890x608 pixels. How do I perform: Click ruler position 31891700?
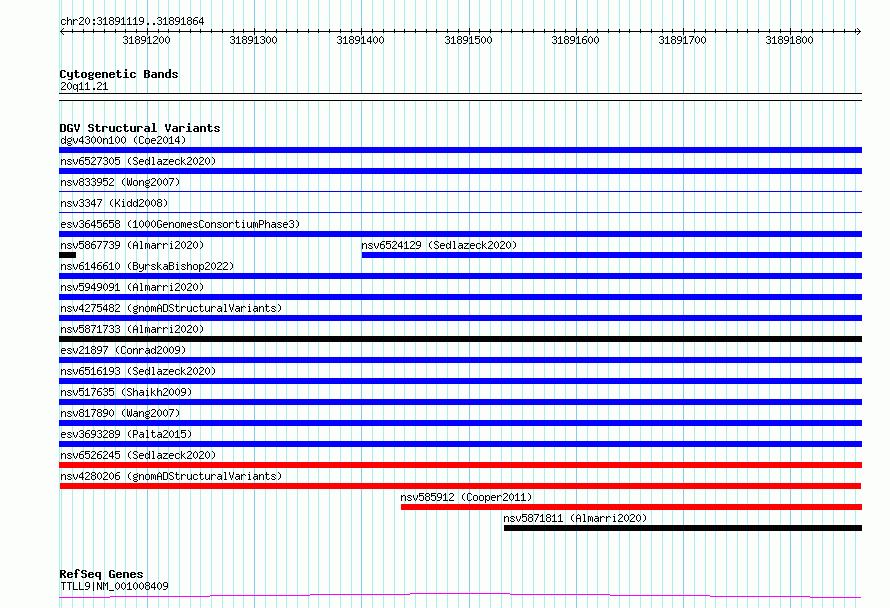(682, 40)
